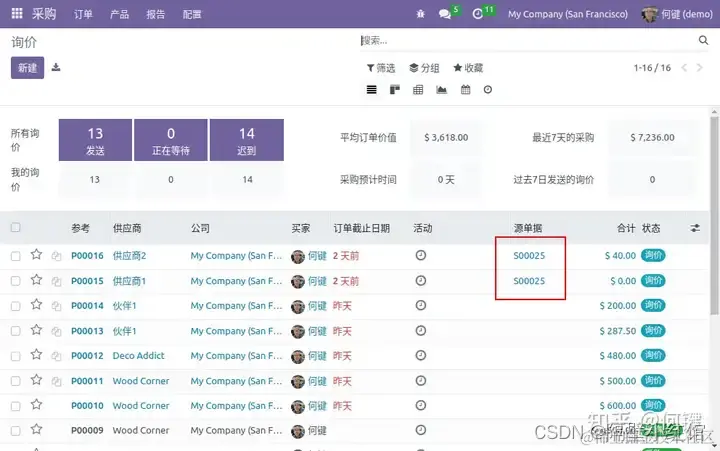Click the 采购 app title

coord(44,14)
